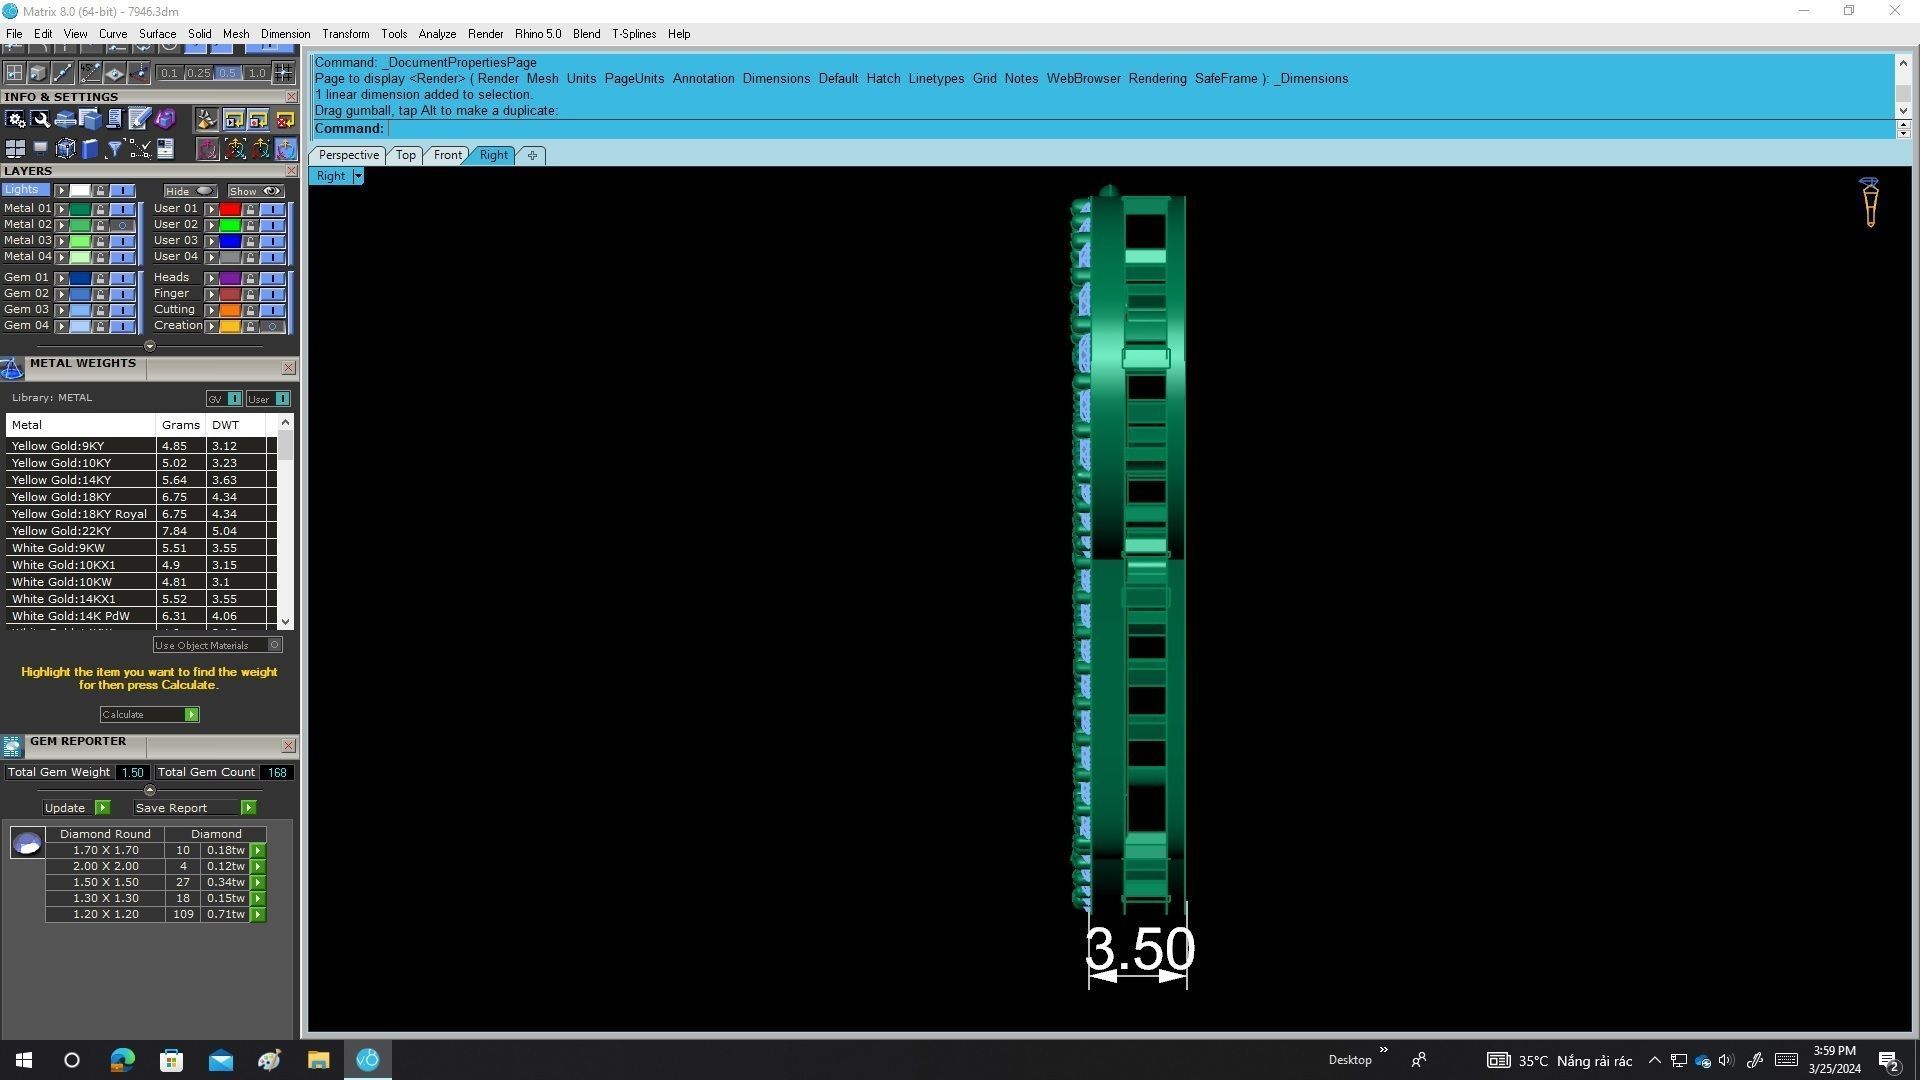This screenshot has width=1920, height=1080.
Task: Open the blue book icon
Action: (90, 149)
